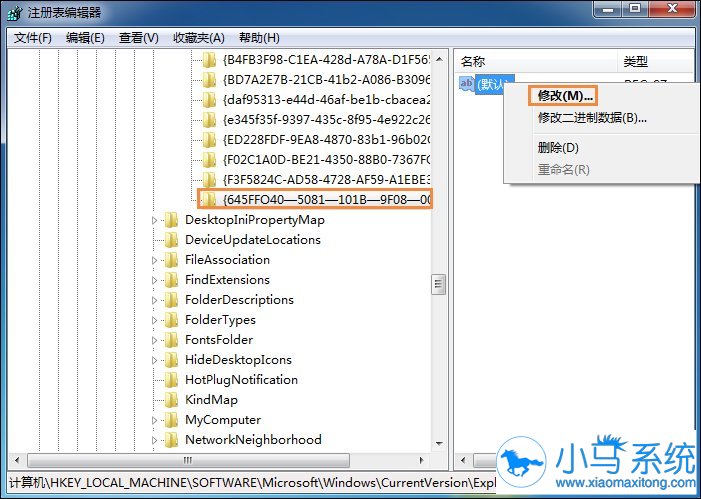The image size is (701, 499).
Task: Click folder icon of {F3F5824C-AD58 key
Action: coord(209,180)
